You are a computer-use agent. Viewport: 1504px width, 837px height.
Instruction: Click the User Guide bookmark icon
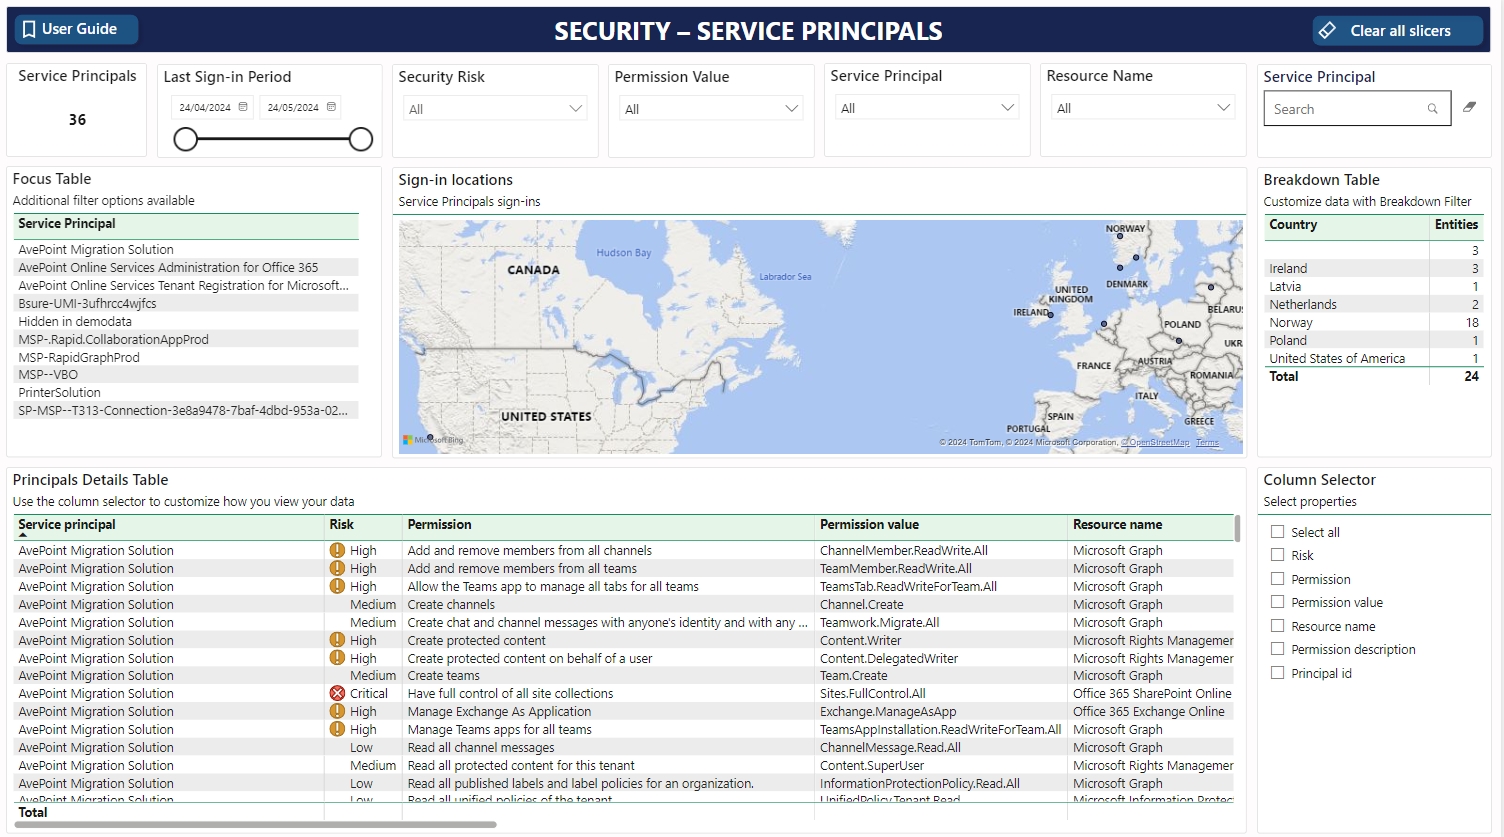29,29
